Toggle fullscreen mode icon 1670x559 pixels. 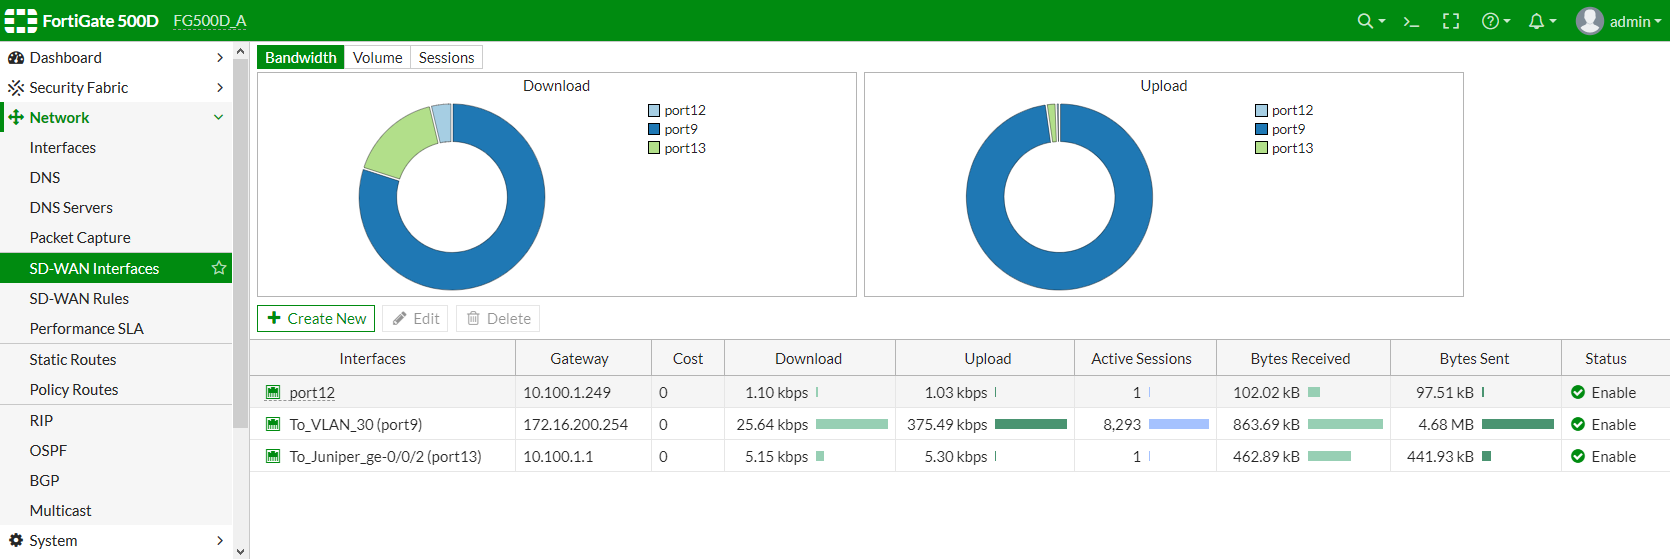[x=1451, y=21]
